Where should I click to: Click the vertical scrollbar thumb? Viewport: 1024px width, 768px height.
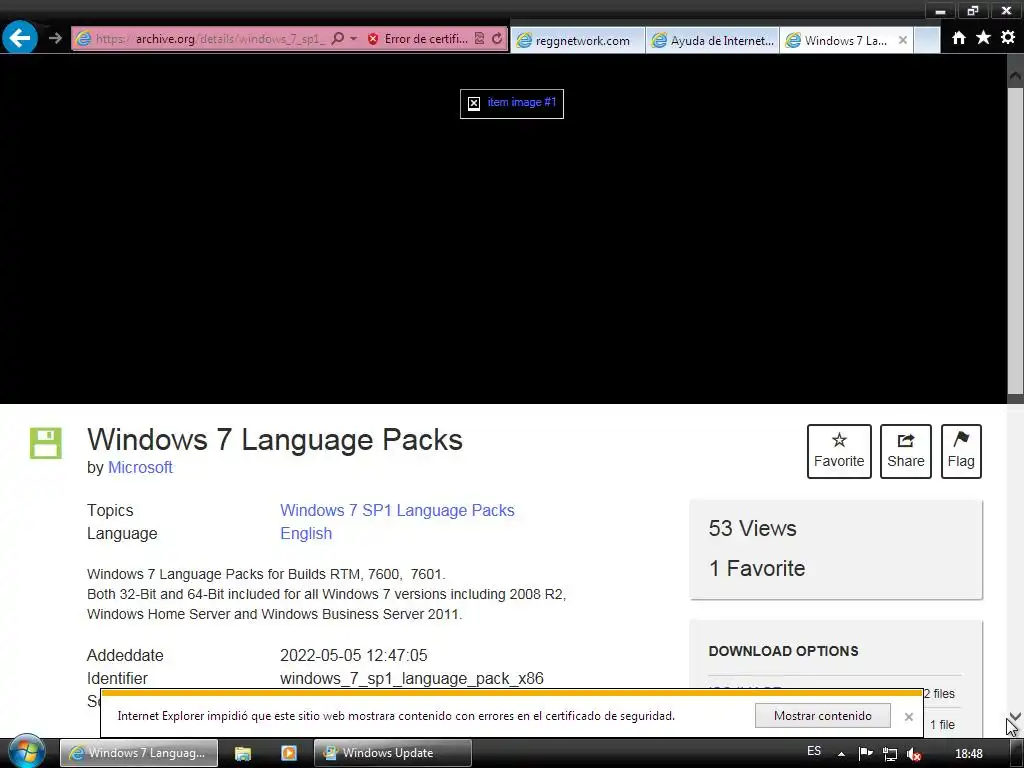1016,240
